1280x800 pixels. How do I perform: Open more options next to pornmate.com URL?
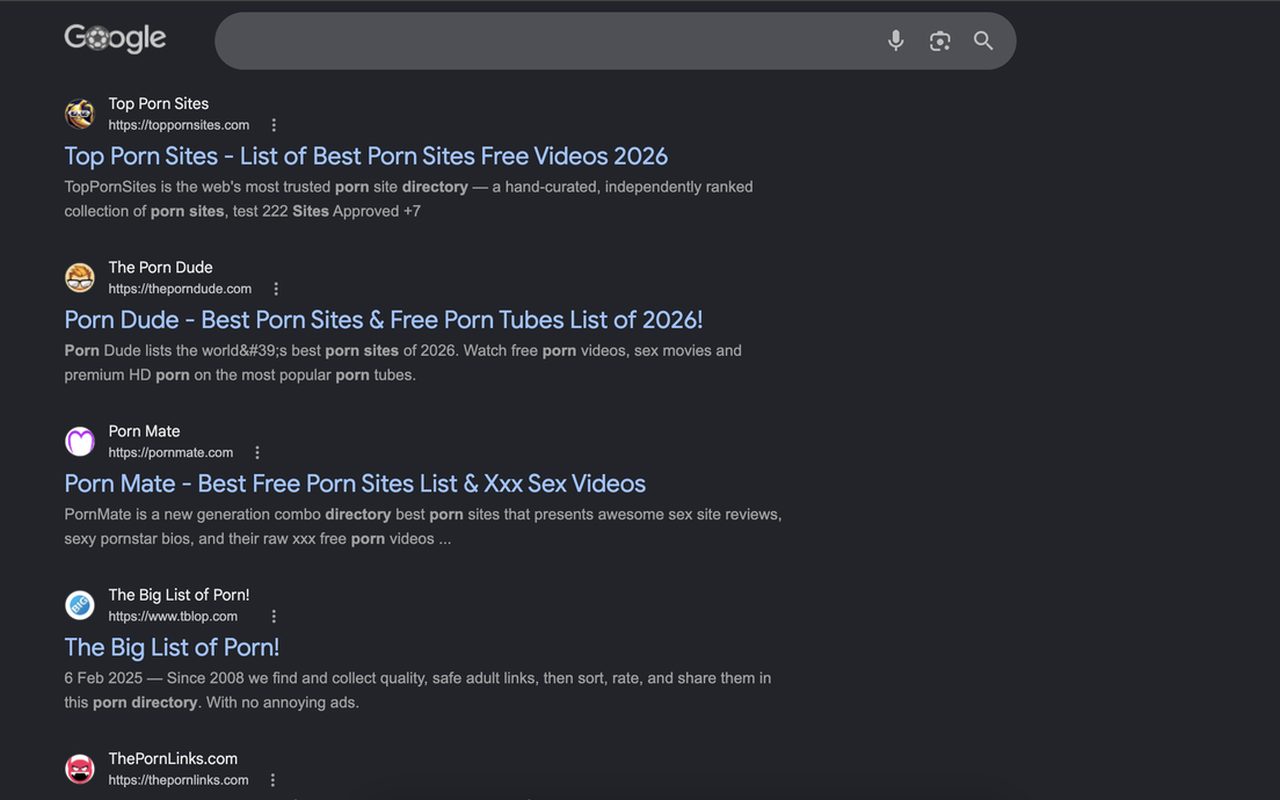257,453
